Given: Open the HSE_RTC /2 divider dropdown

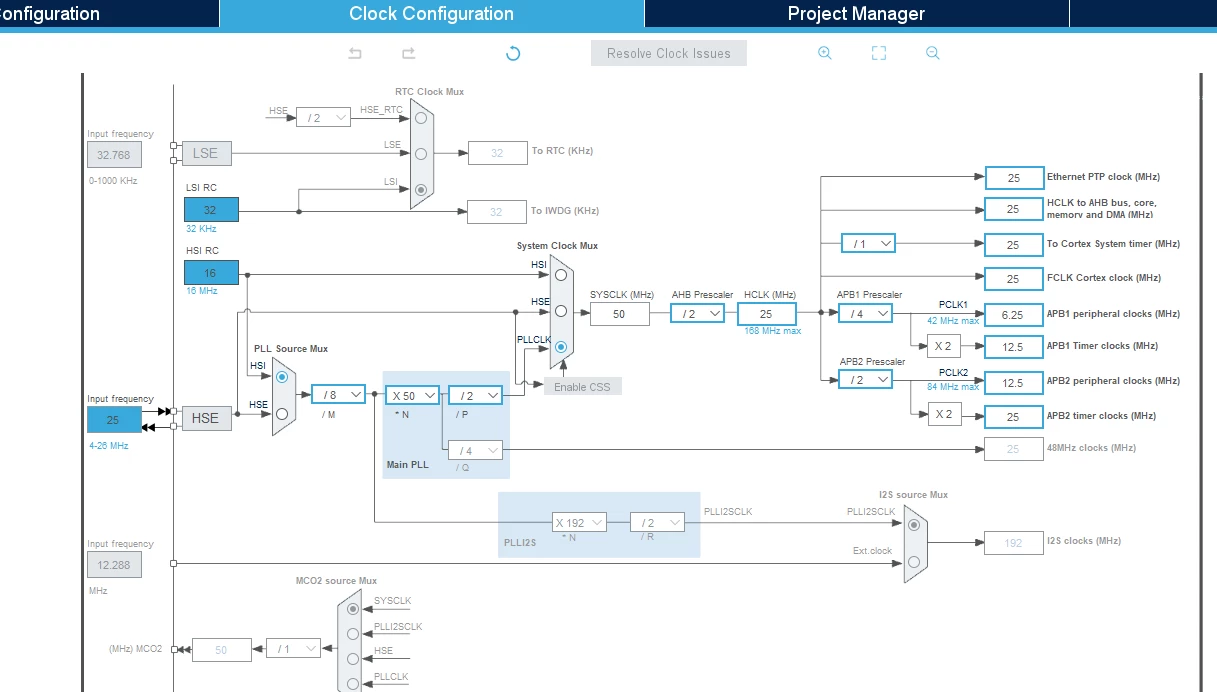Looking at the screenshot, I should [x=323, y=117].
